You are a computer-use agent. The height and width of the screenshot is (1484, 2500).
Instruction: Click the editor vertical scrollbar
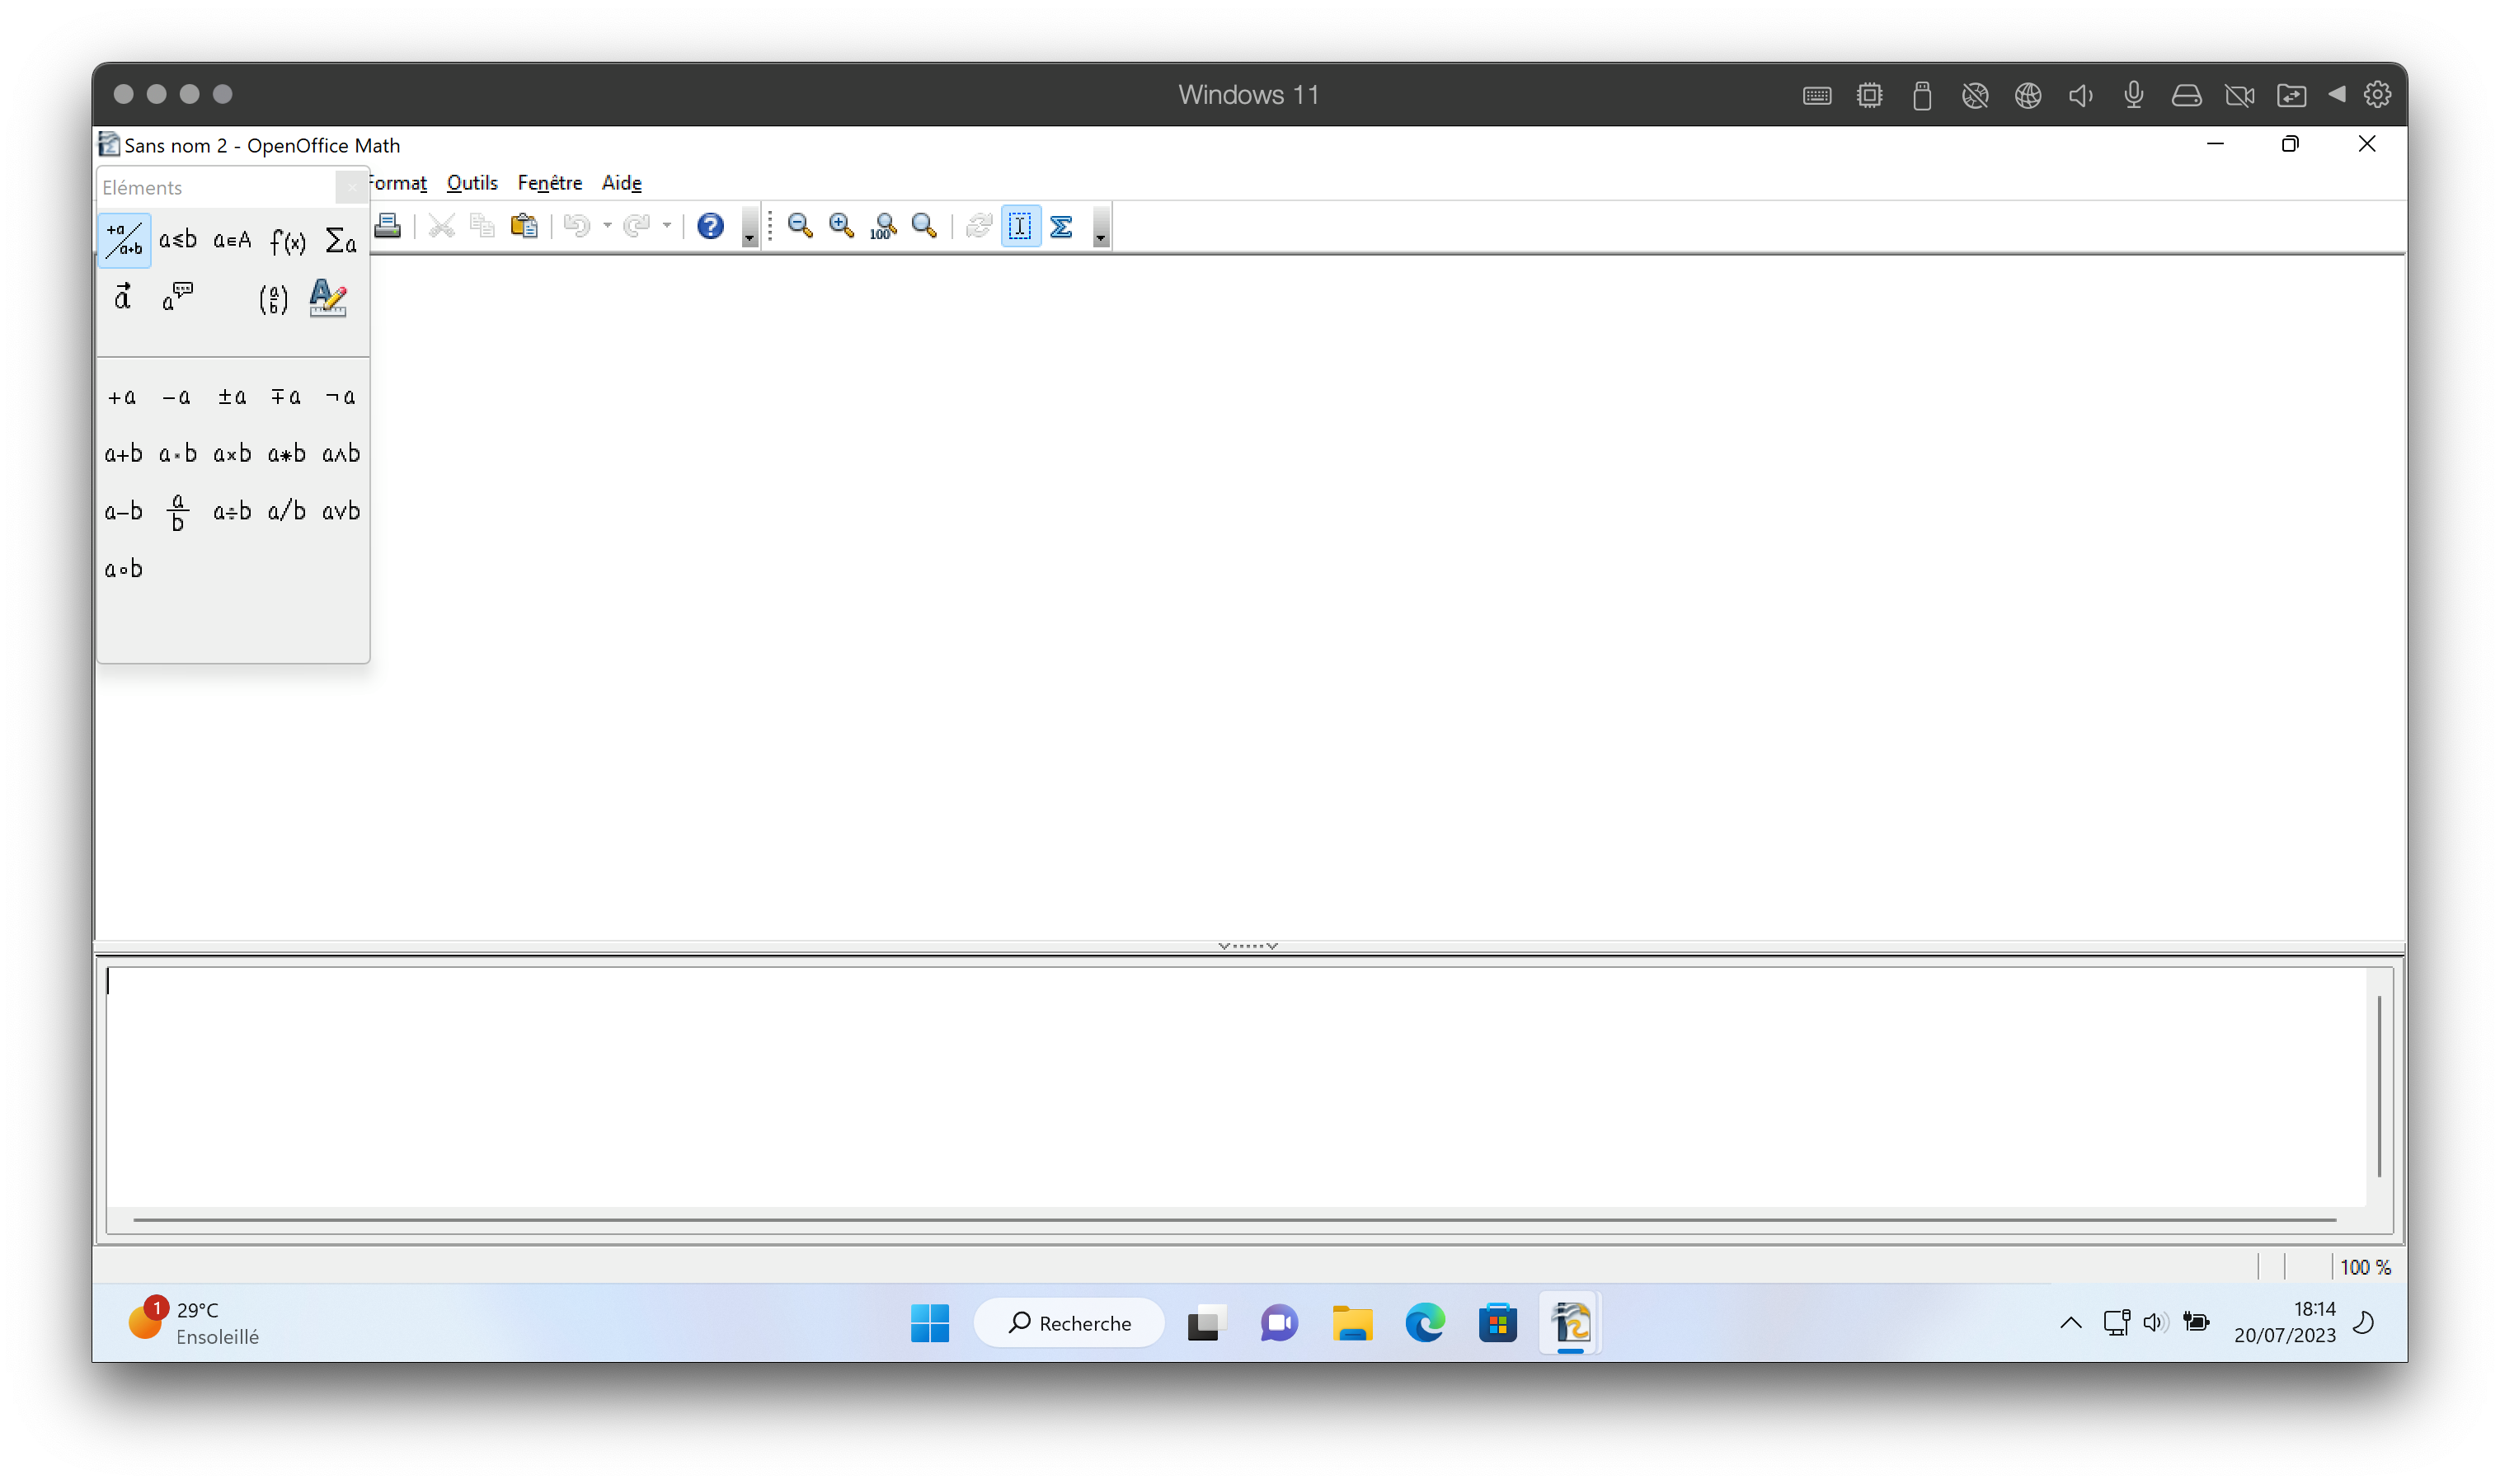(2380, 1086)
